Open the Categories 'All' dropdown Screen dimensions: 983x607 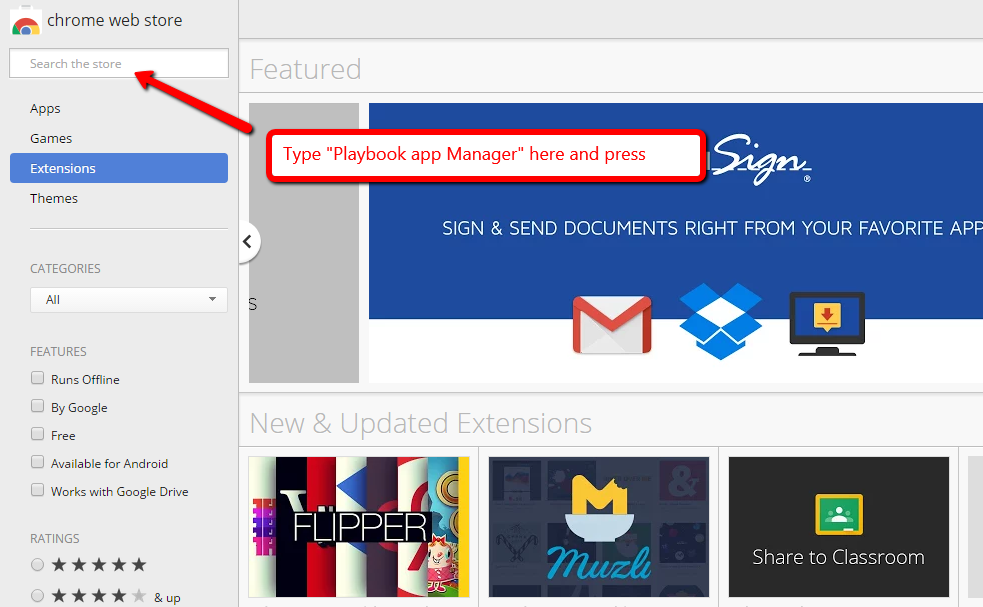pyautogui.click(x=129, y=300)
